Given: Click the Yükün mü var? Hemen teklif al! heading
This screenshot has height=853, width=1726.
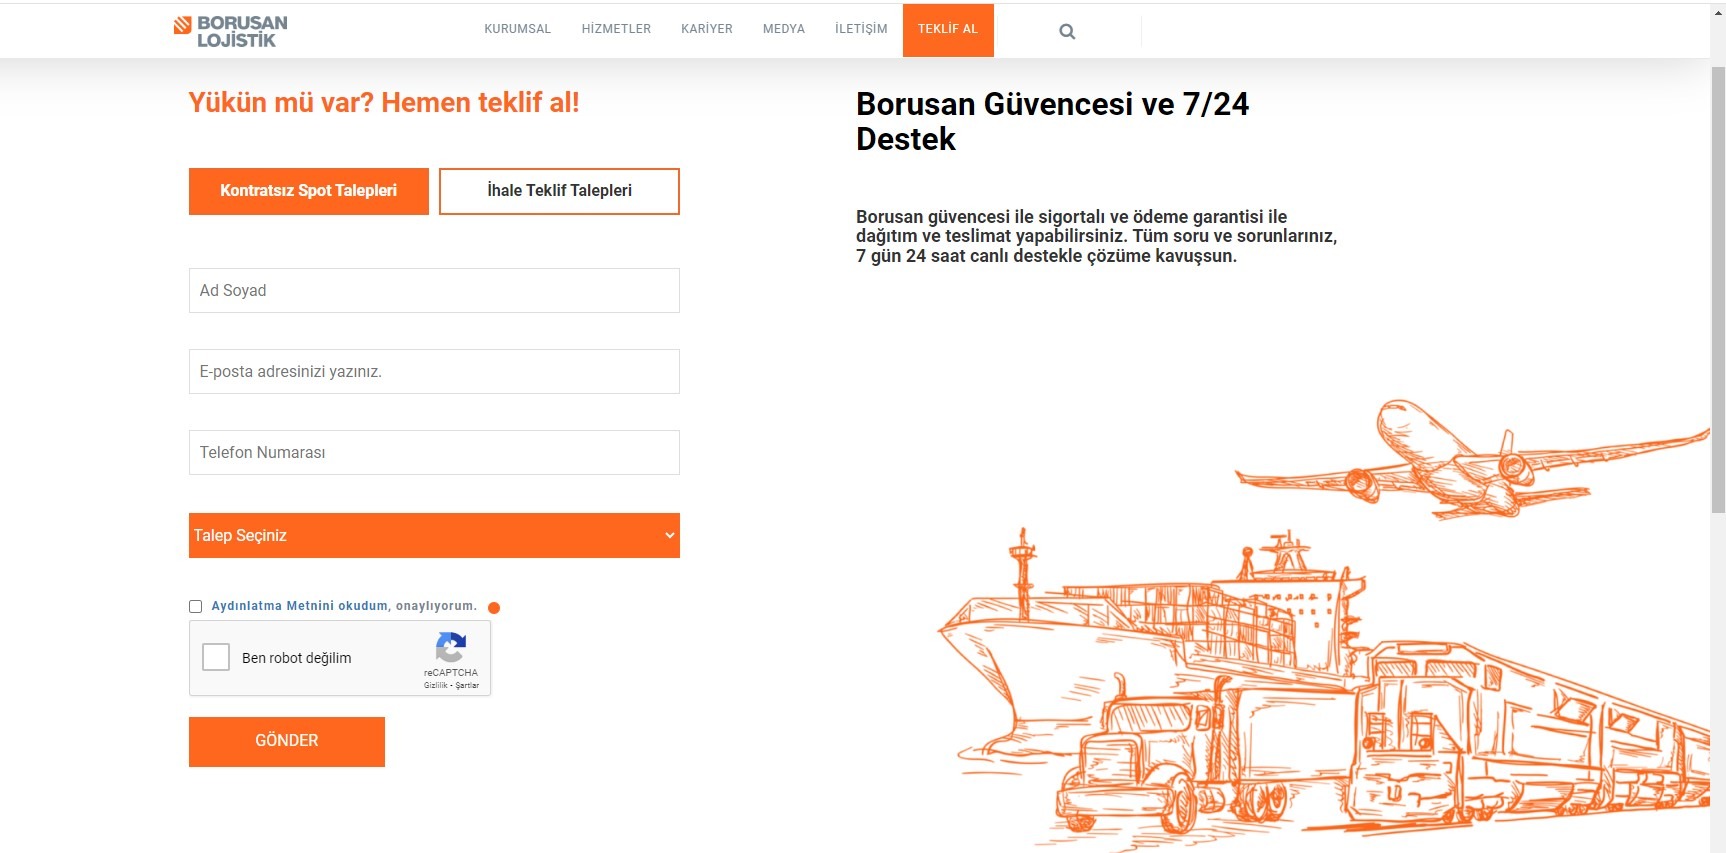Looking at the screenshot, I should pyautogui.click(x=384, y=102).
